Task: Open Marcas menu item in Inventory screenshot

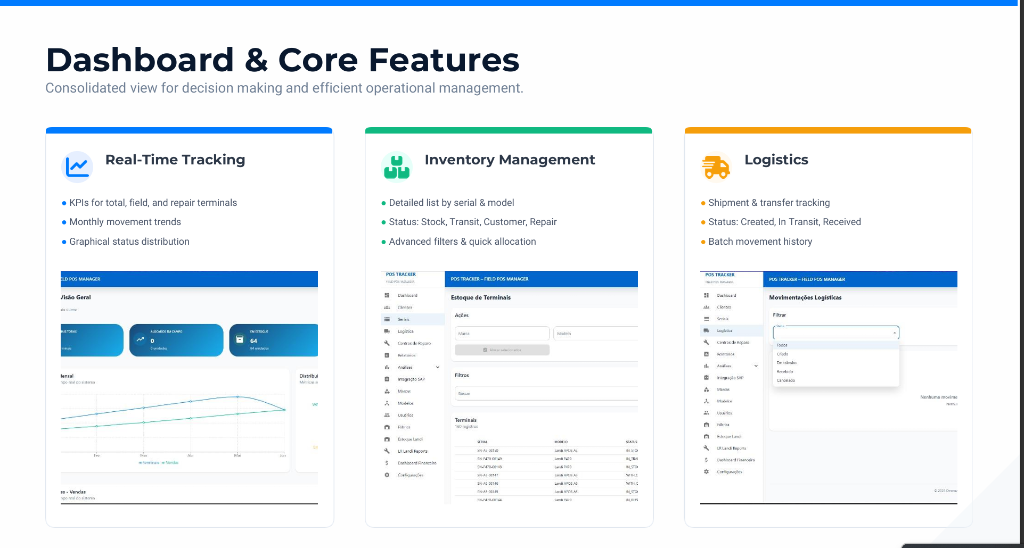Action: click(x=413, y=391)
